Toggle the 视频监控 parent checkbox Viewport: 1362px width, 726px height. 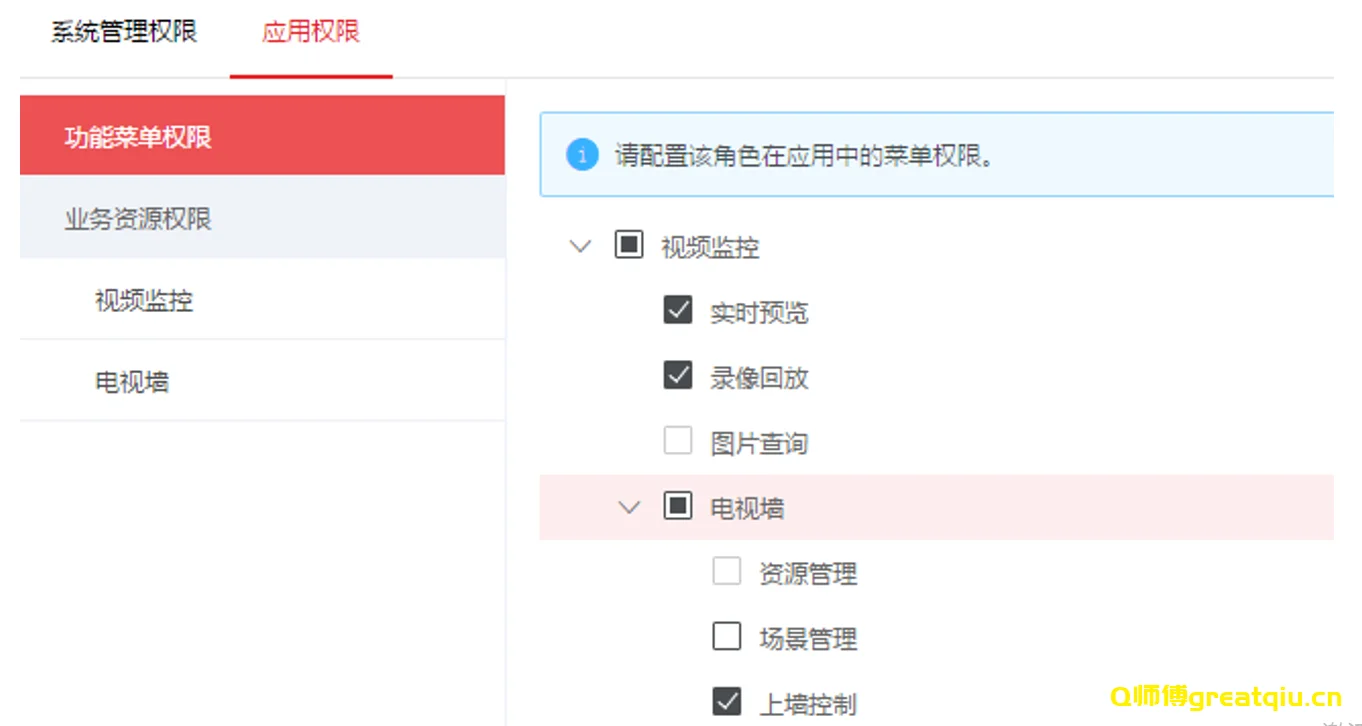pyautogui.click(x=628, y=244)
